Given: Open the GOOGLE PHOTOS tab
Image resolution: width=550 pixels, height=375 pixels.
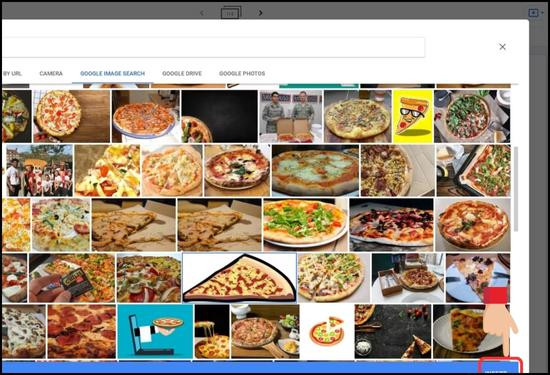Looking at the screenshot, I should 242,73.
